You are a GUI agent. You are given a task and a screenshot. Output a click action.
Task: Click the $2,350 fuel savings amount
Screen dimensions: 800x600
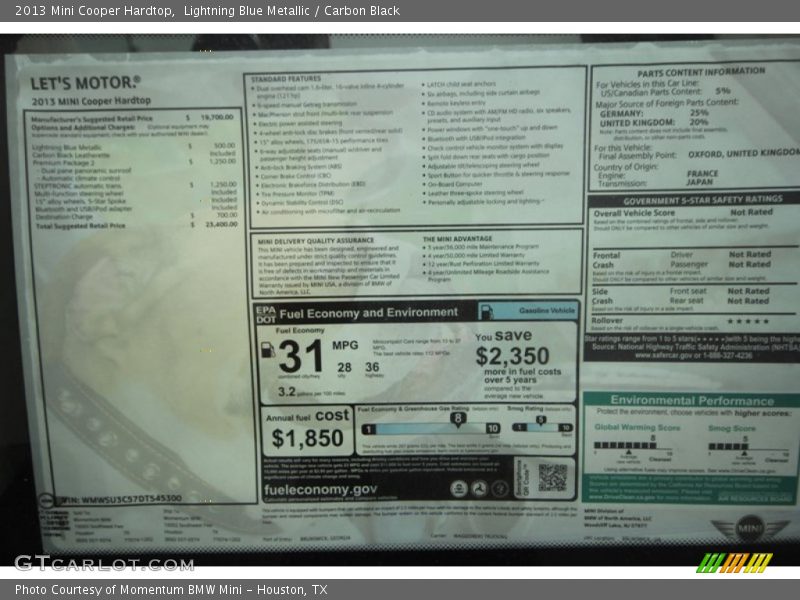coord(512,356)
